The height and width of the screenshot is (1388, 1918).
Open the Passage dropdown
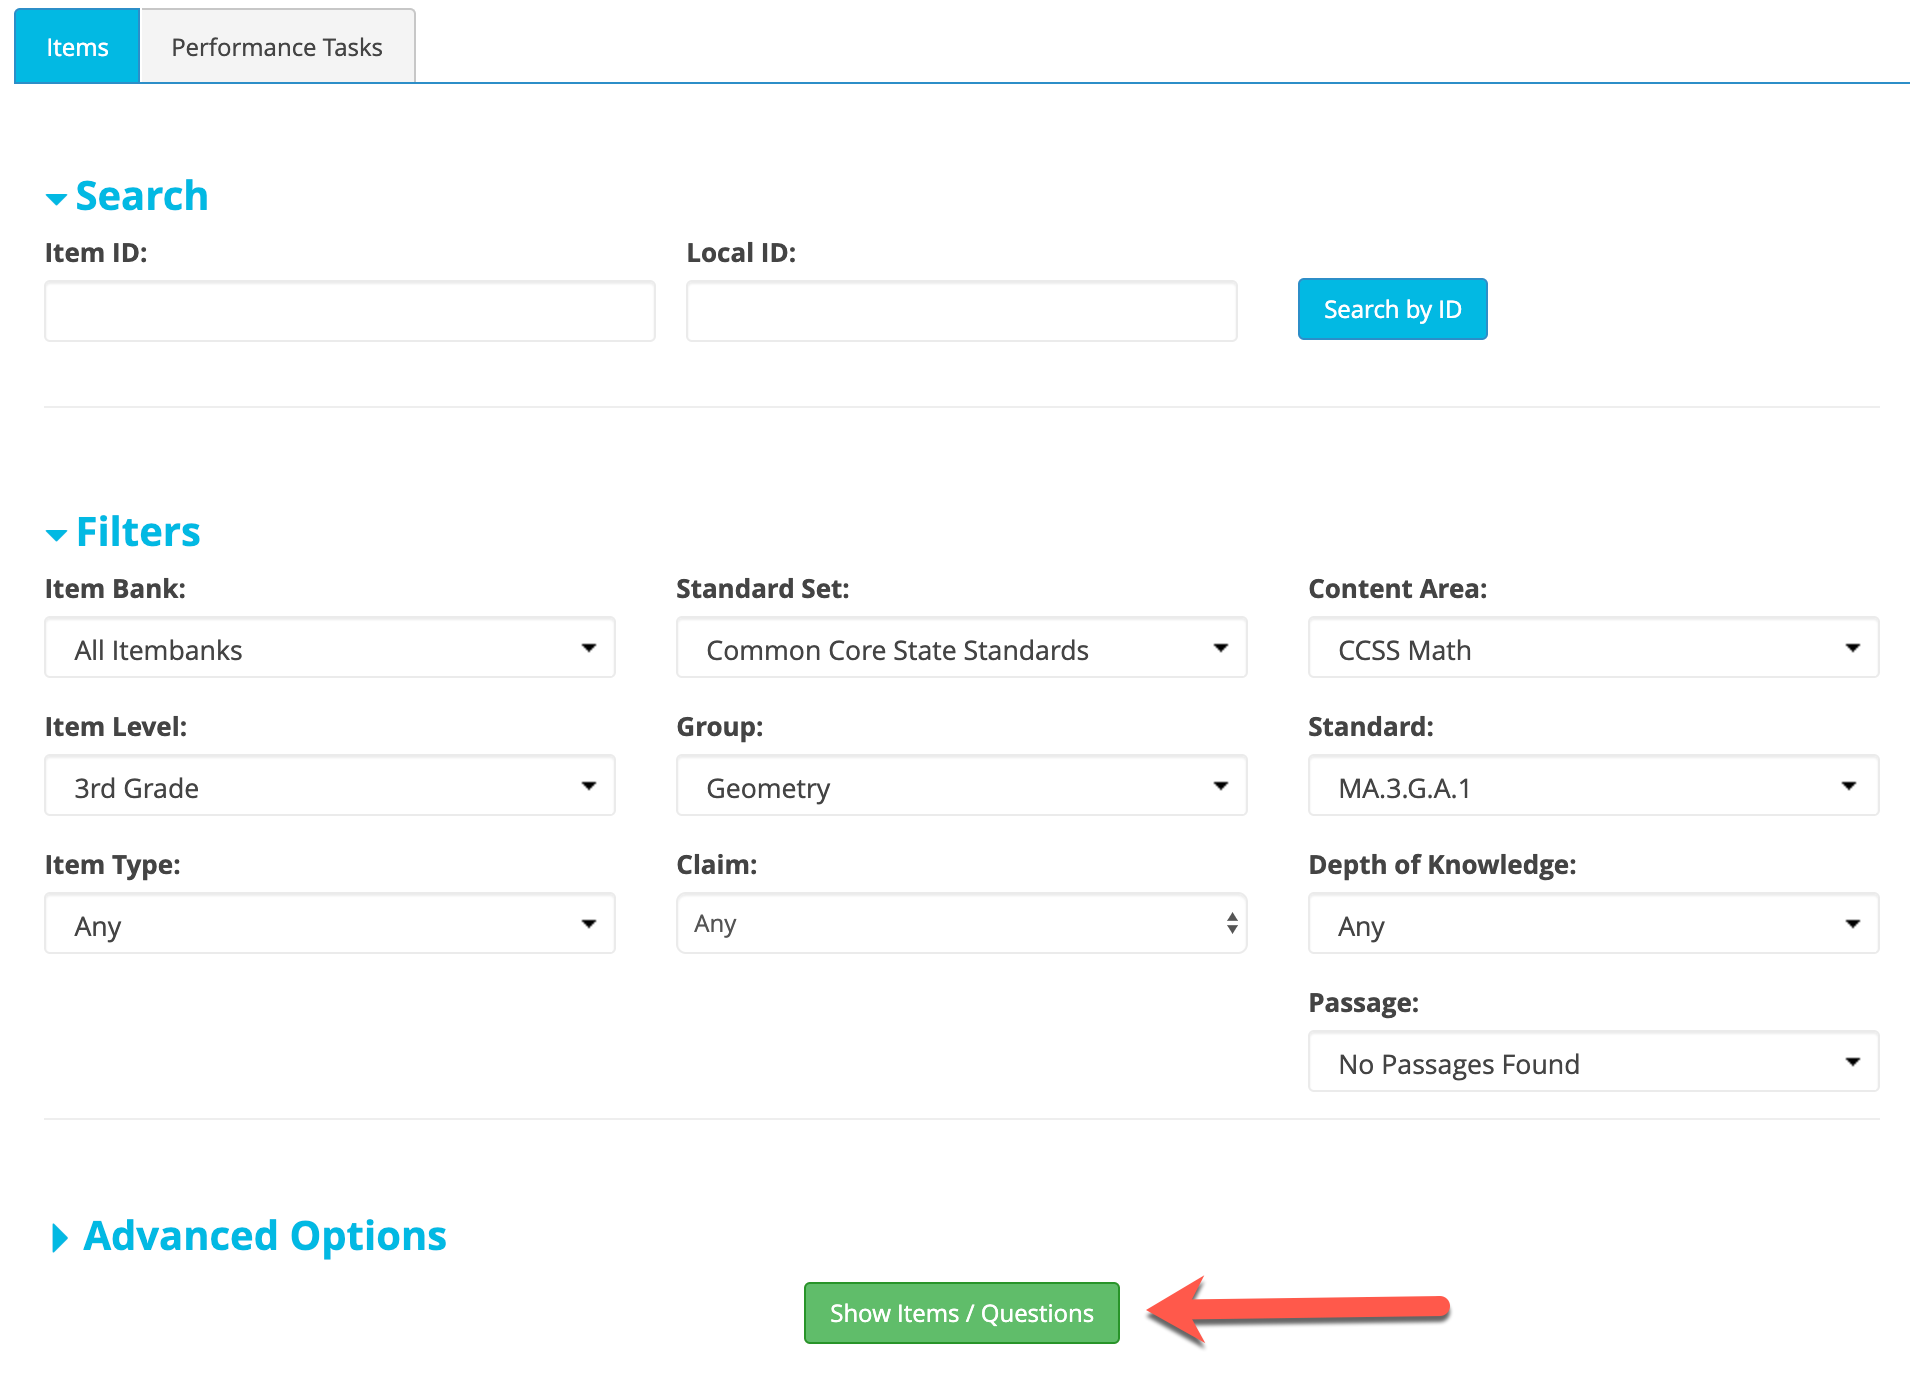point(1593,1062)
